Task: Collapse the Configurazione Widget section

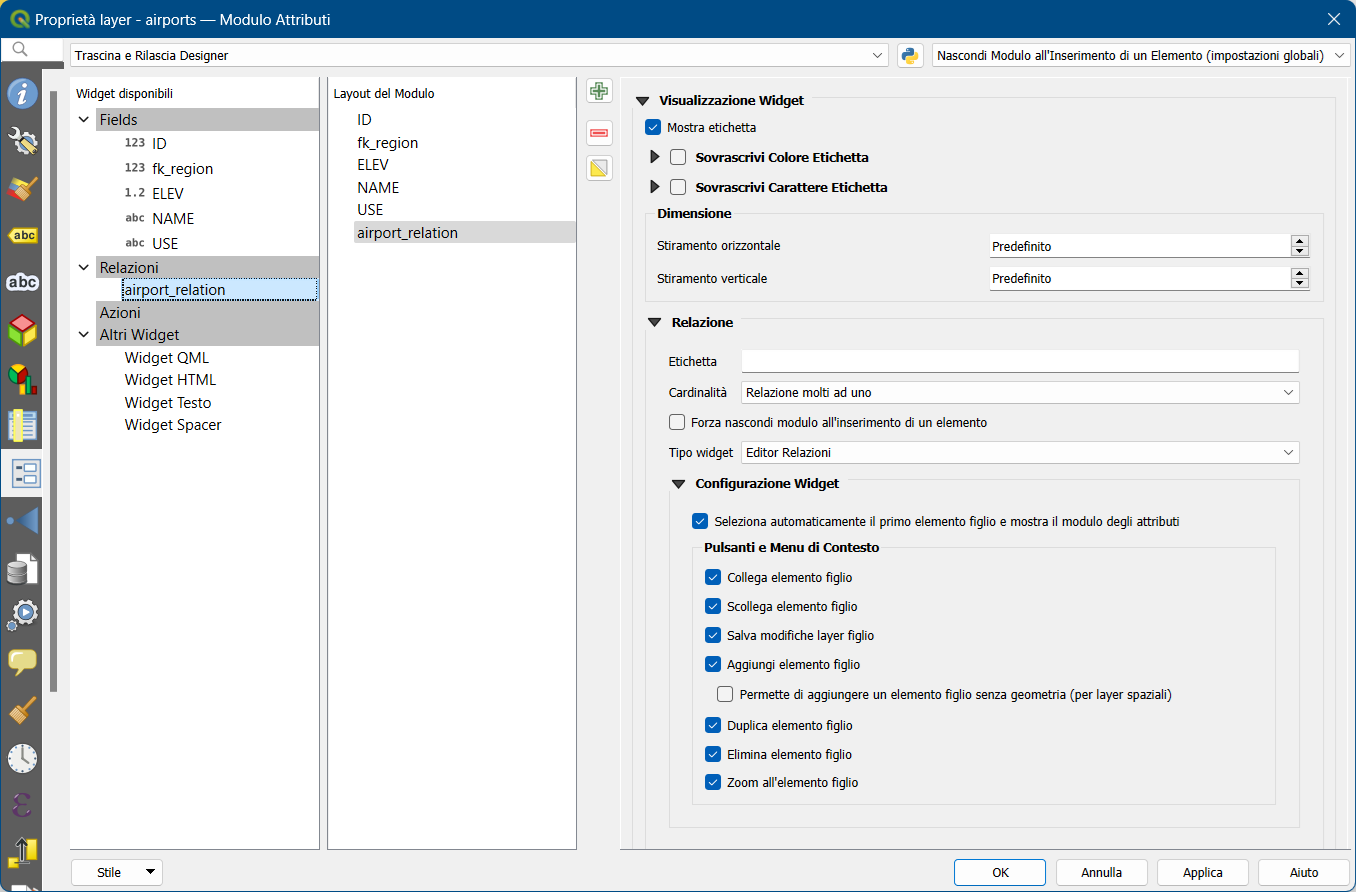Action: pyautogui.click(x=679, y=483)
